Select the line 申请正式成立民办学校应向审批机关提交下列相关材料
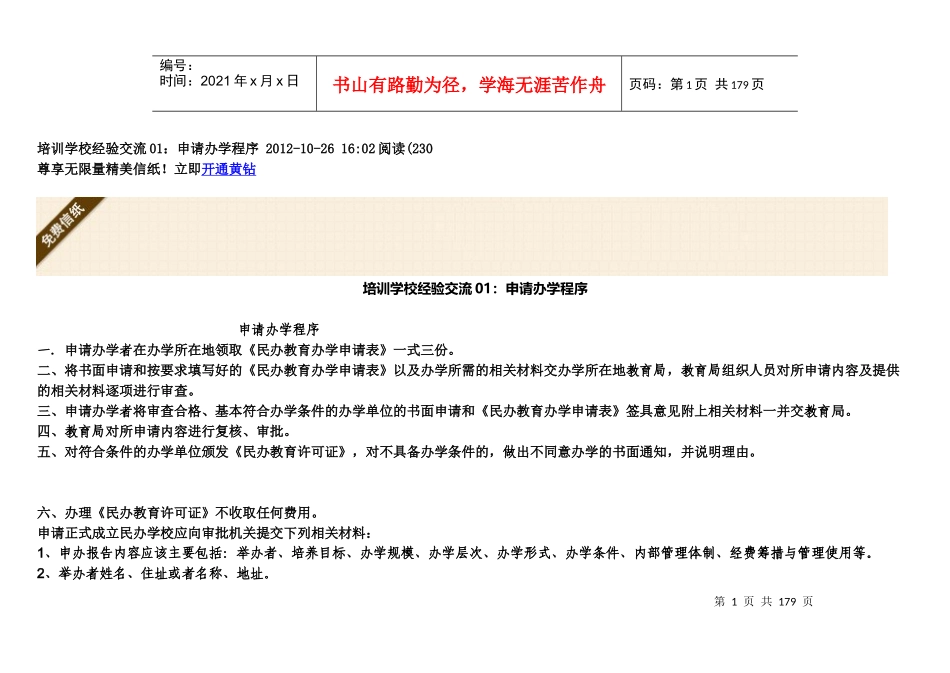Screen dimensions: 950x673 (205, 533)
